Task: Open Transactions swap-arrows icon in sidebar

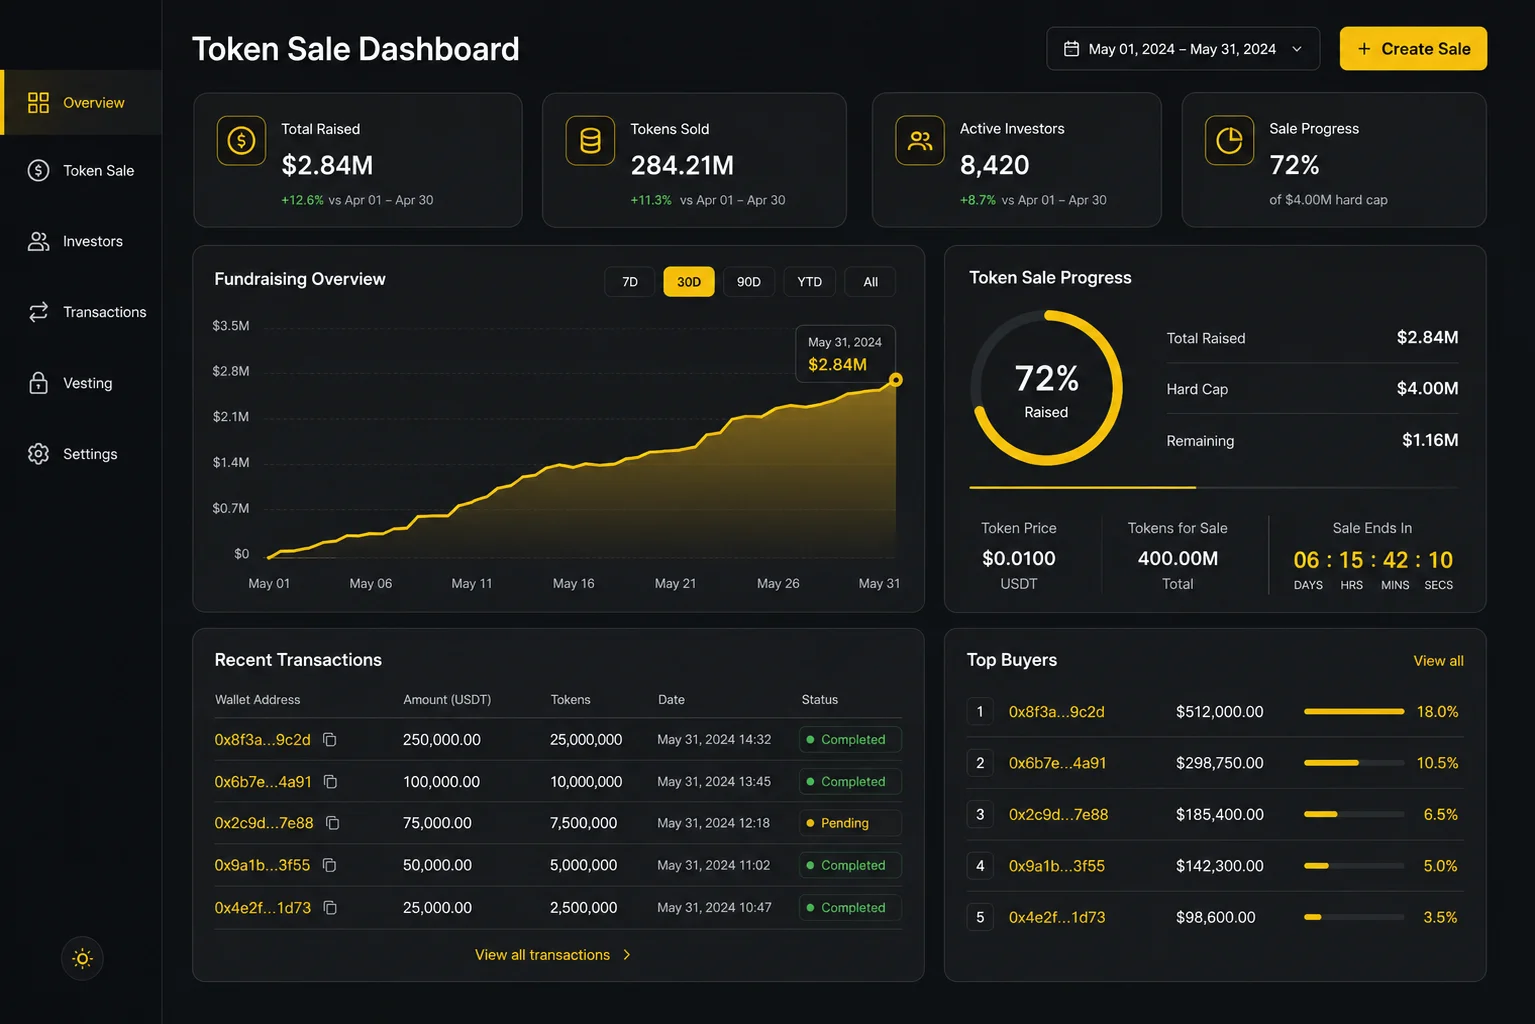Action: (x=38, y=312)
